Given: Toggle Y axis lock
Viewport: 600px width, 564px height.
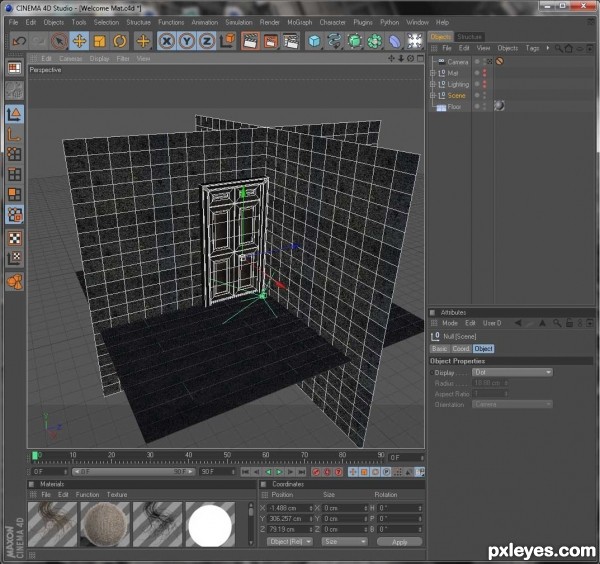Looking at the screenshot, I should (x=187, y=41).
